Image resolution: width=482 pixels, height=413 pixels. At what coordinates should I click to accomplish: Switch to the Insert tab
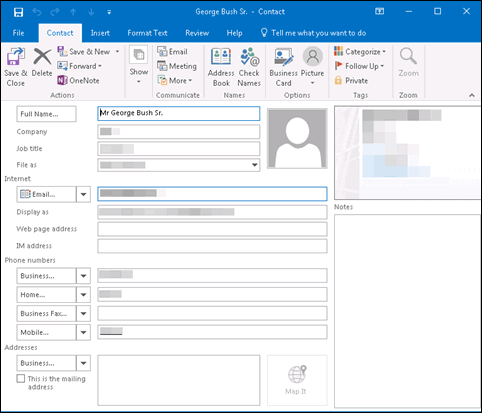100,33
